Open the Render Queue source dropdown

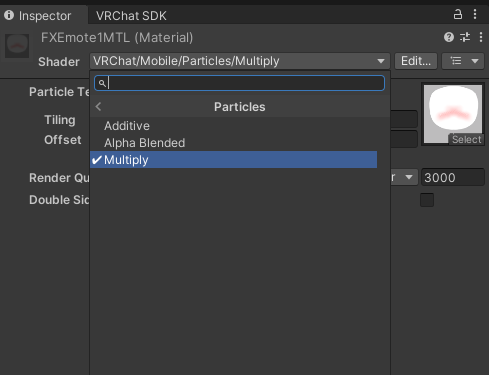(x=404, y=177)
